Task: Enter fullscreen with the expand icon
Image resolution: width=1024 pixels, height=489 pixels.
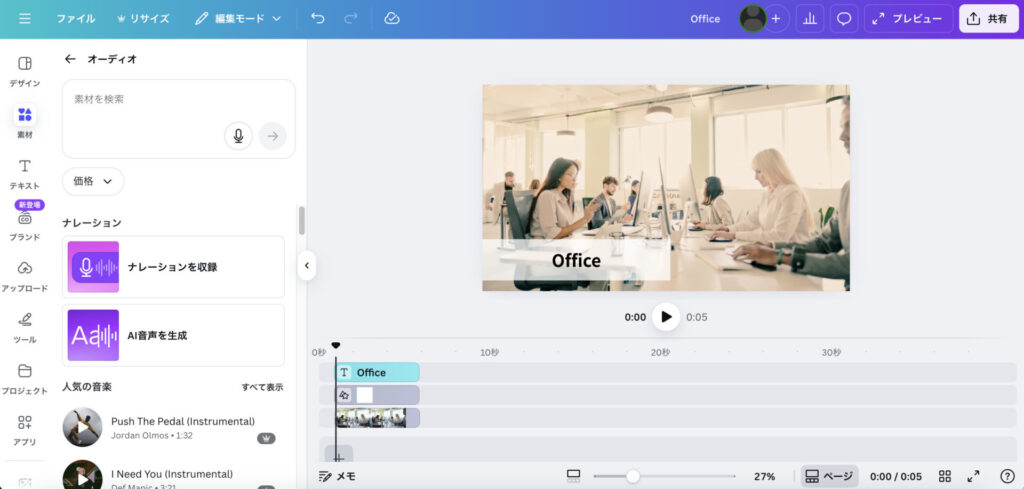Action: 974,476
